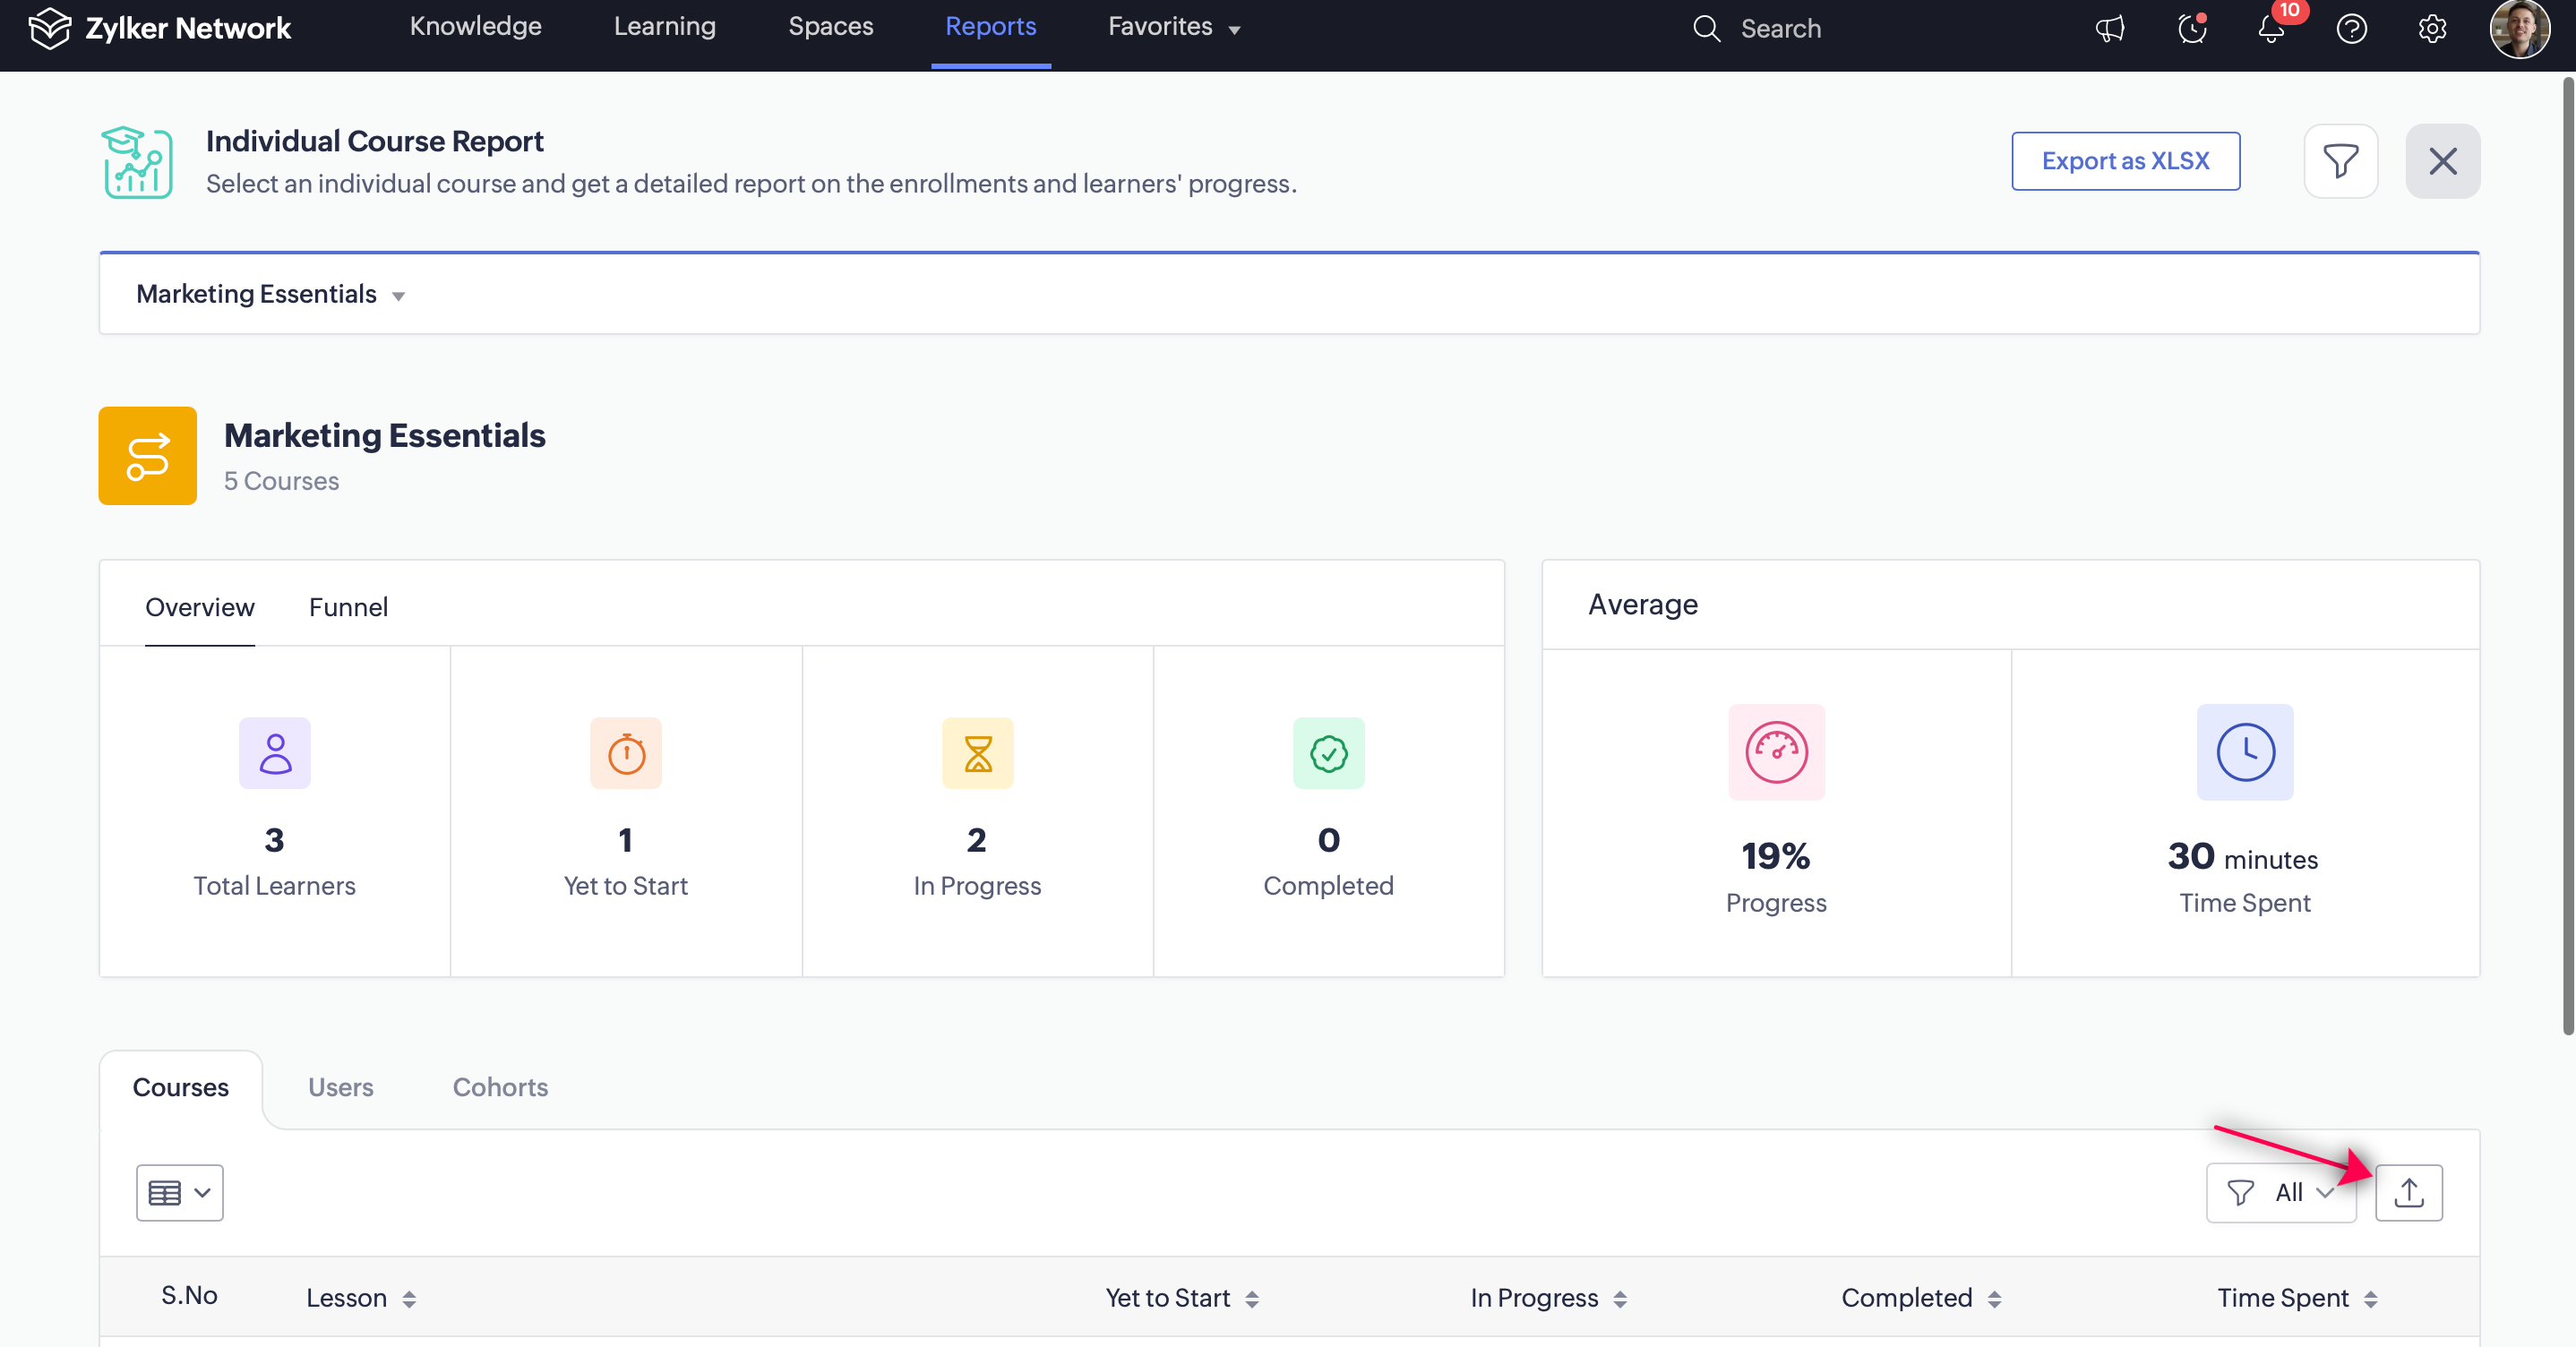Sort by Yet to Start column

[1251, 1299]
